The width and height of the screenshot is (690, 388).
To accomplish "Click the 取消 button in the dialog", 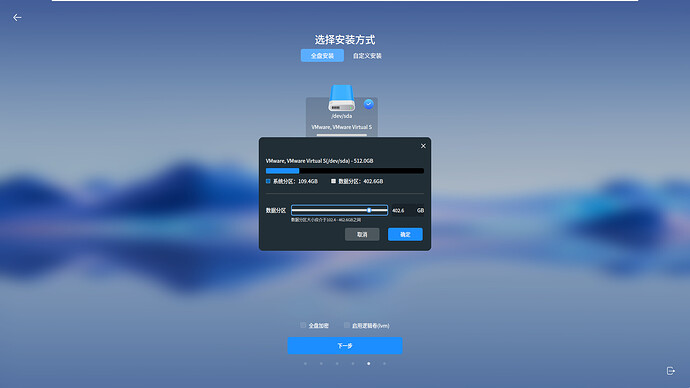I will [x=362, y=234].
